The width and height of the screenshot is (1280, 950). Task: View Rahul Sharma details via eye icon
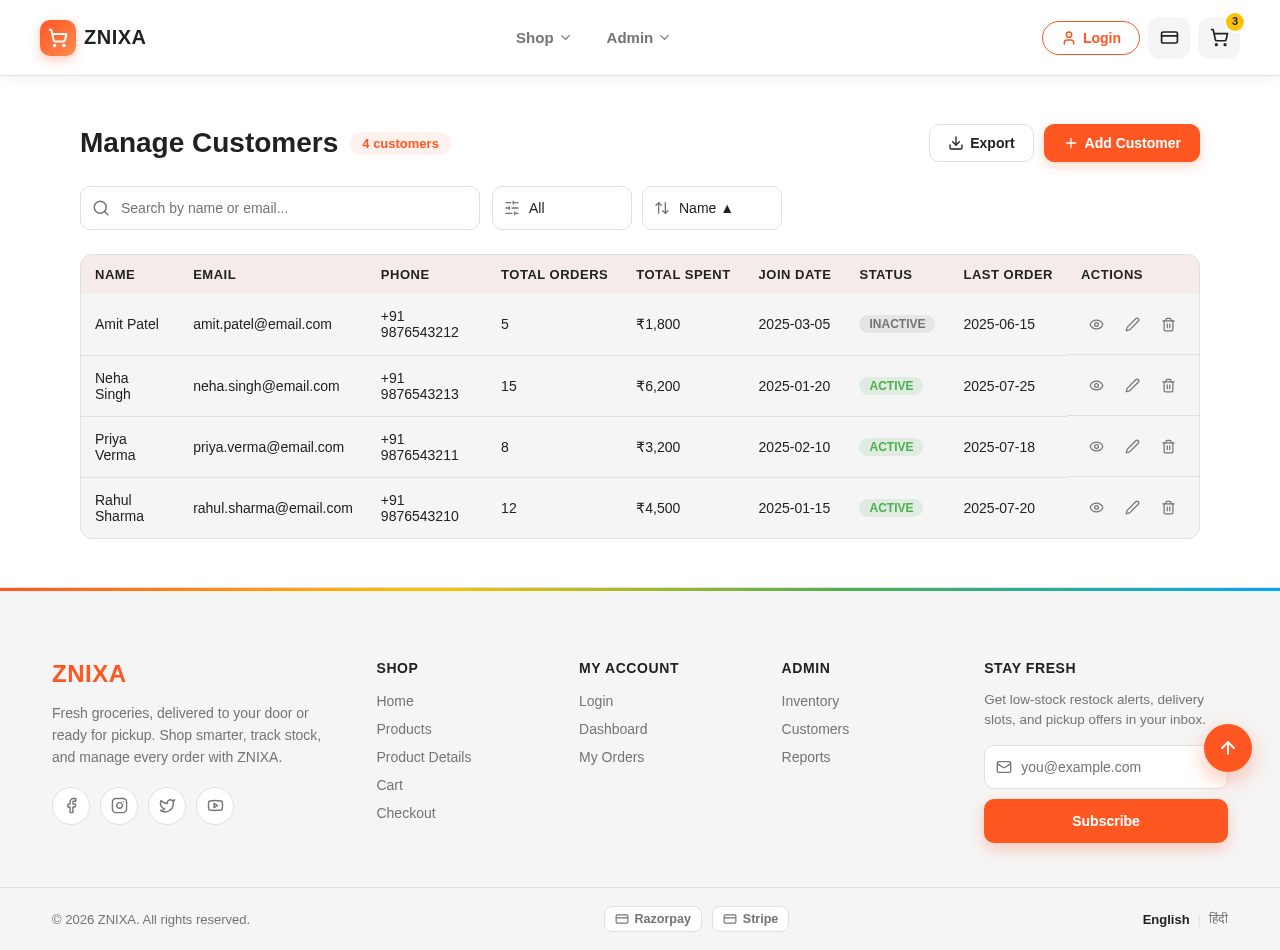click(x=1096, y=508)
